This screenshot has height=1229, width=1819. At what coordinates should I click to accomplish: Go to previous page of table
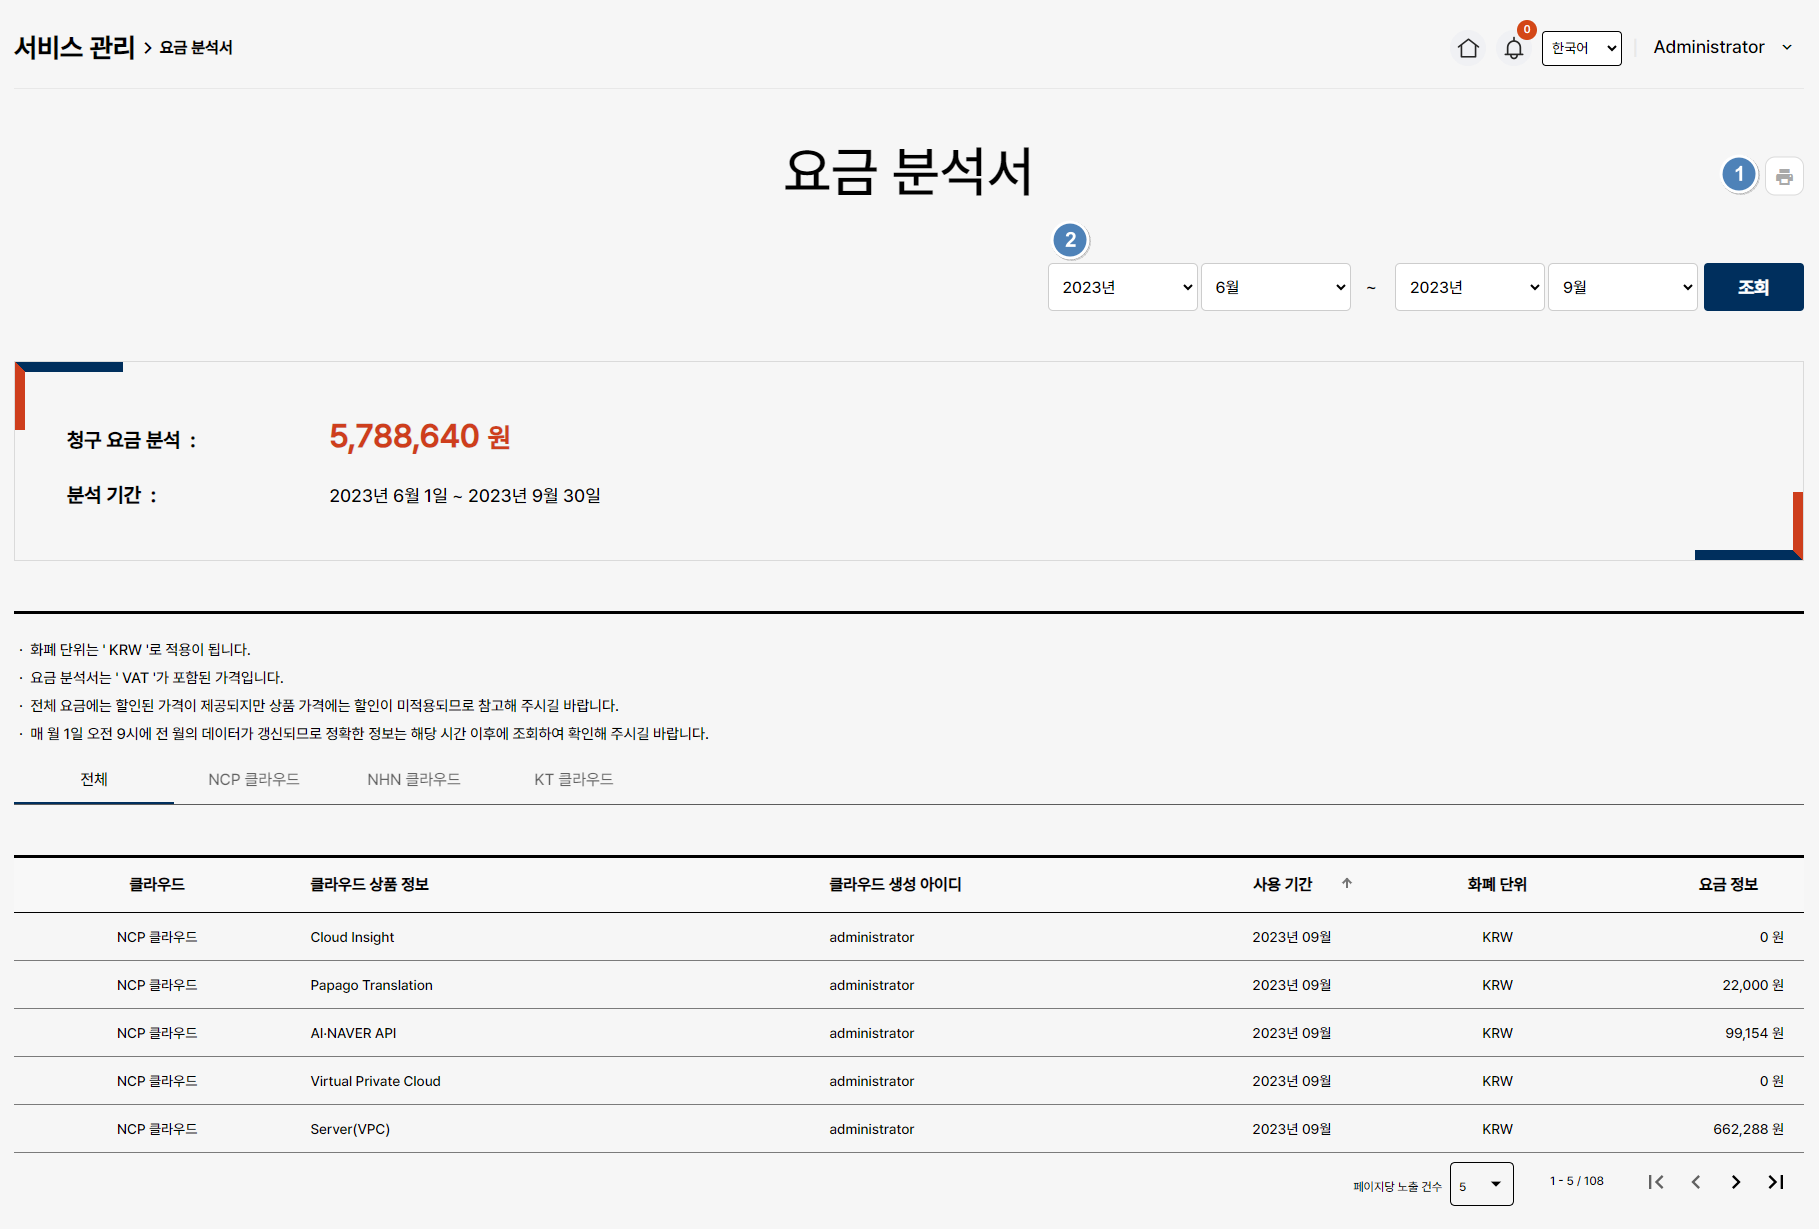(x=1696, y=1182)
